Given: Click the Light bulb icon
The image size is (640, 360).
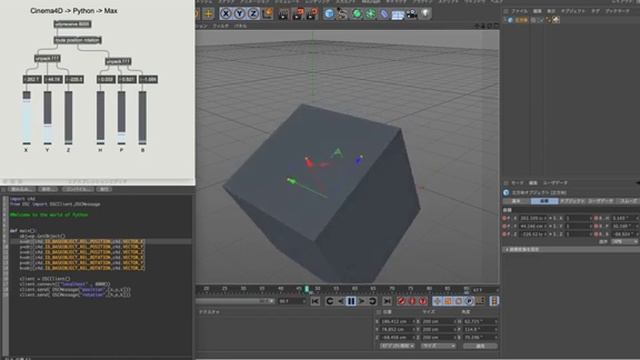Looking at the screenshot, I should coord(425,14).
